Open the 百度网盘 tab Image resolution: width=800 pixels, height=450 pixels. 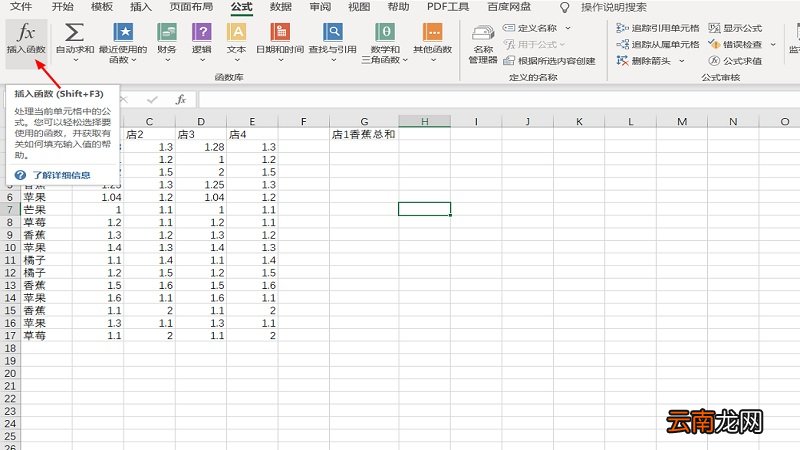tap(509, 7)
